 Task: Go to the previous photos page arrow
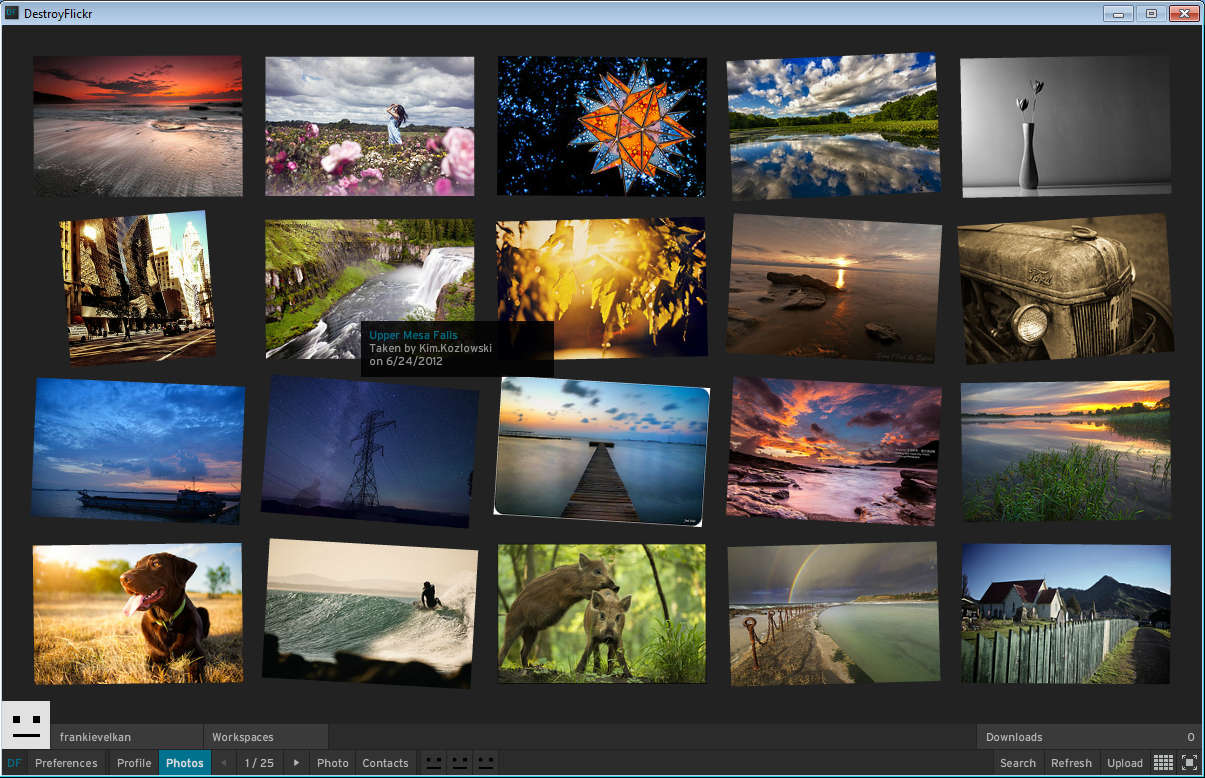223,763
